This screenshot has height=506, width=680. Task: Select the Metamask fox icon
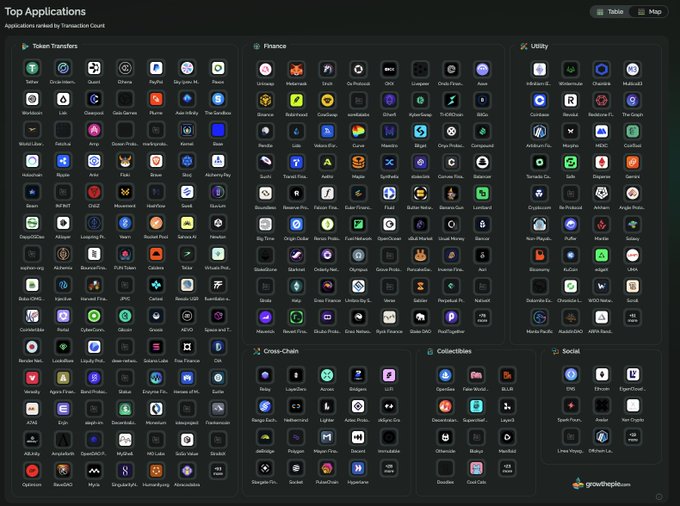[297, 69]
